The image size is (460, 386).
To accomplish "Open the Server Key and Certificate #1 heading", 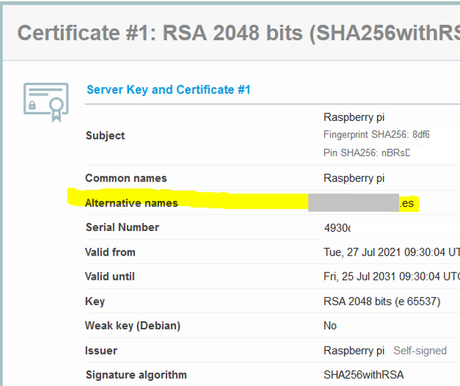I will 168,90.
